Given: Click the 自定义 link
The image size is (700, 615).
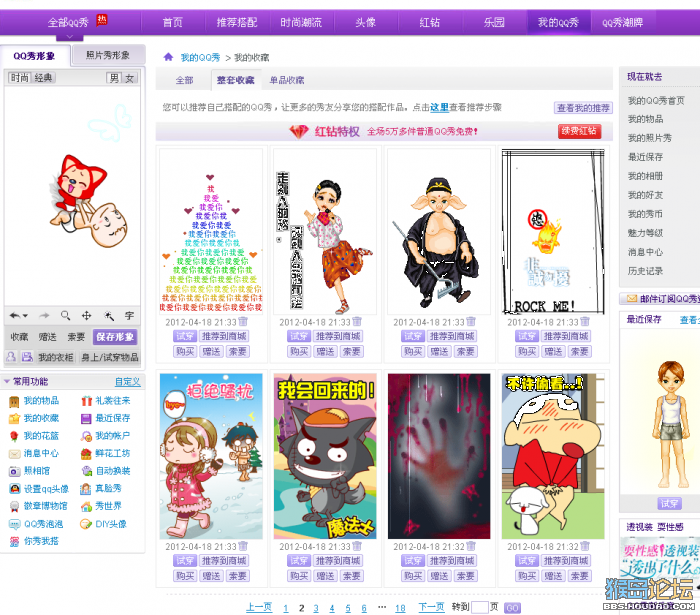Looking at the screenshot, I should click(x=128, y=382).
